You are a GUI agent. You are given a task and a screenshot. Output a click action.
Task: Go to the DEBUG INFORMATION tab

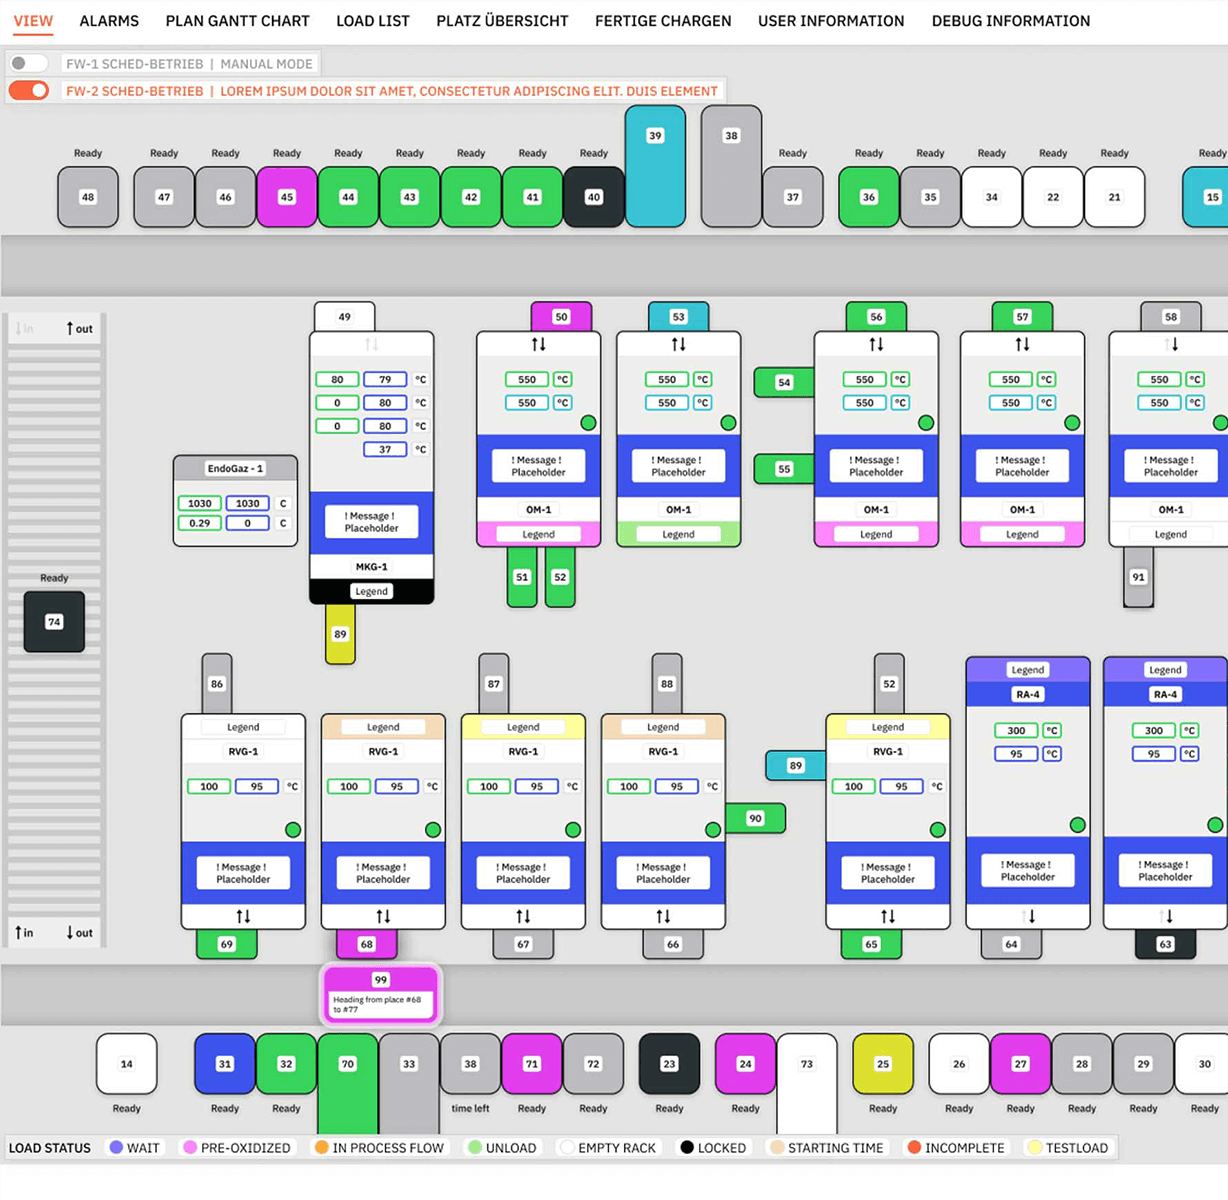tap(1010, 21)
